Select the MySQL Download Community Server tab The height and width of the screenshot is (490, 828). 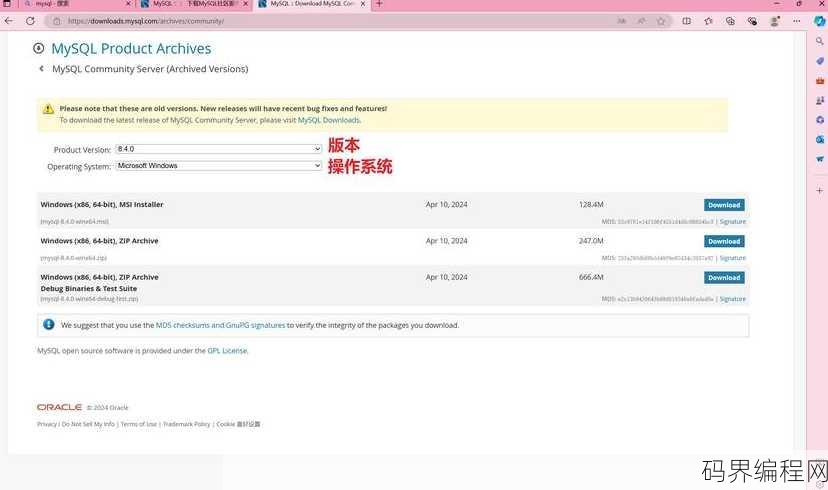[x=310, y=4]
